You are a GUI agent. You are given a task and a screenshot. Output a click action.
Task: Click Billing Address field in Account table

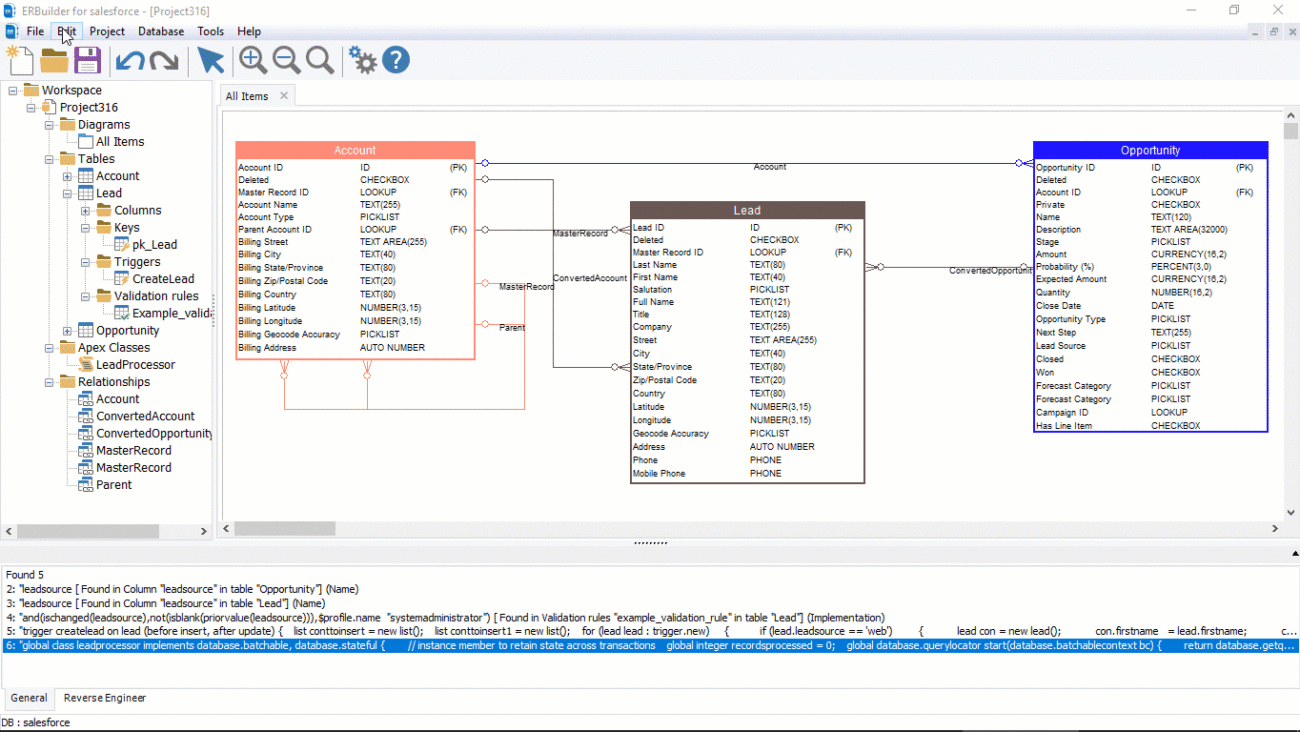(x=267, y=348)
